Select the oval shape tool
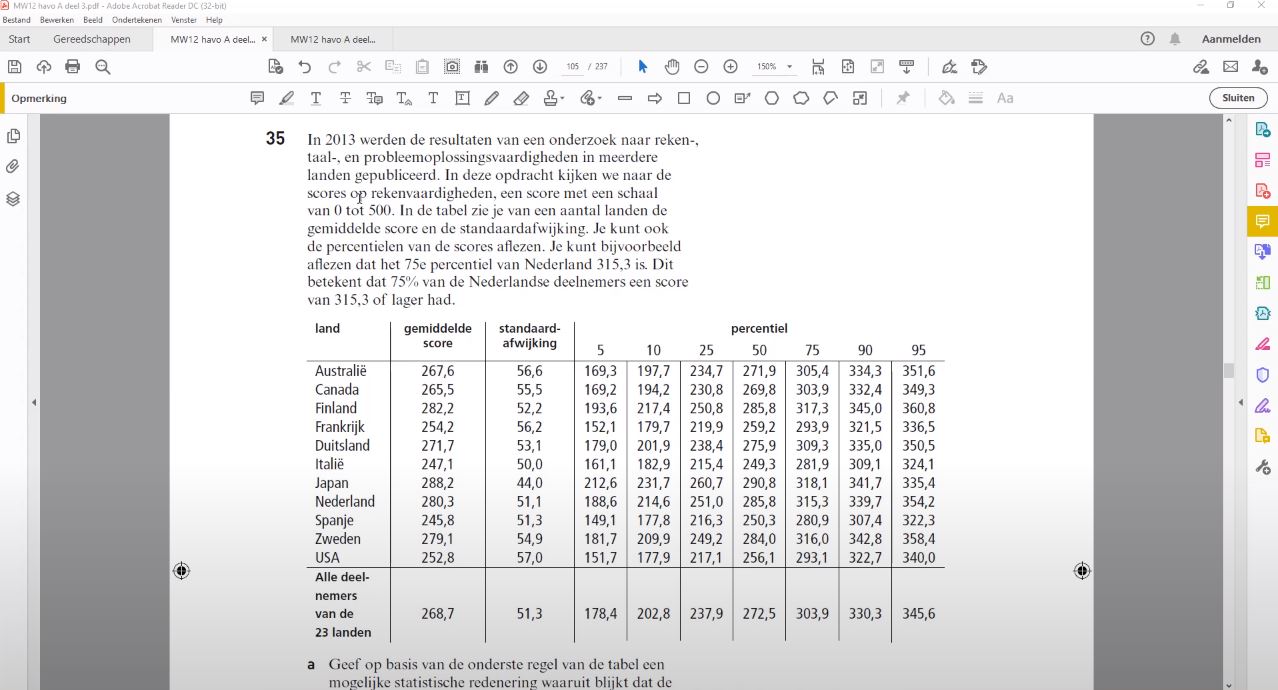This screenshot has height=690, width=1278. point(713,98)
